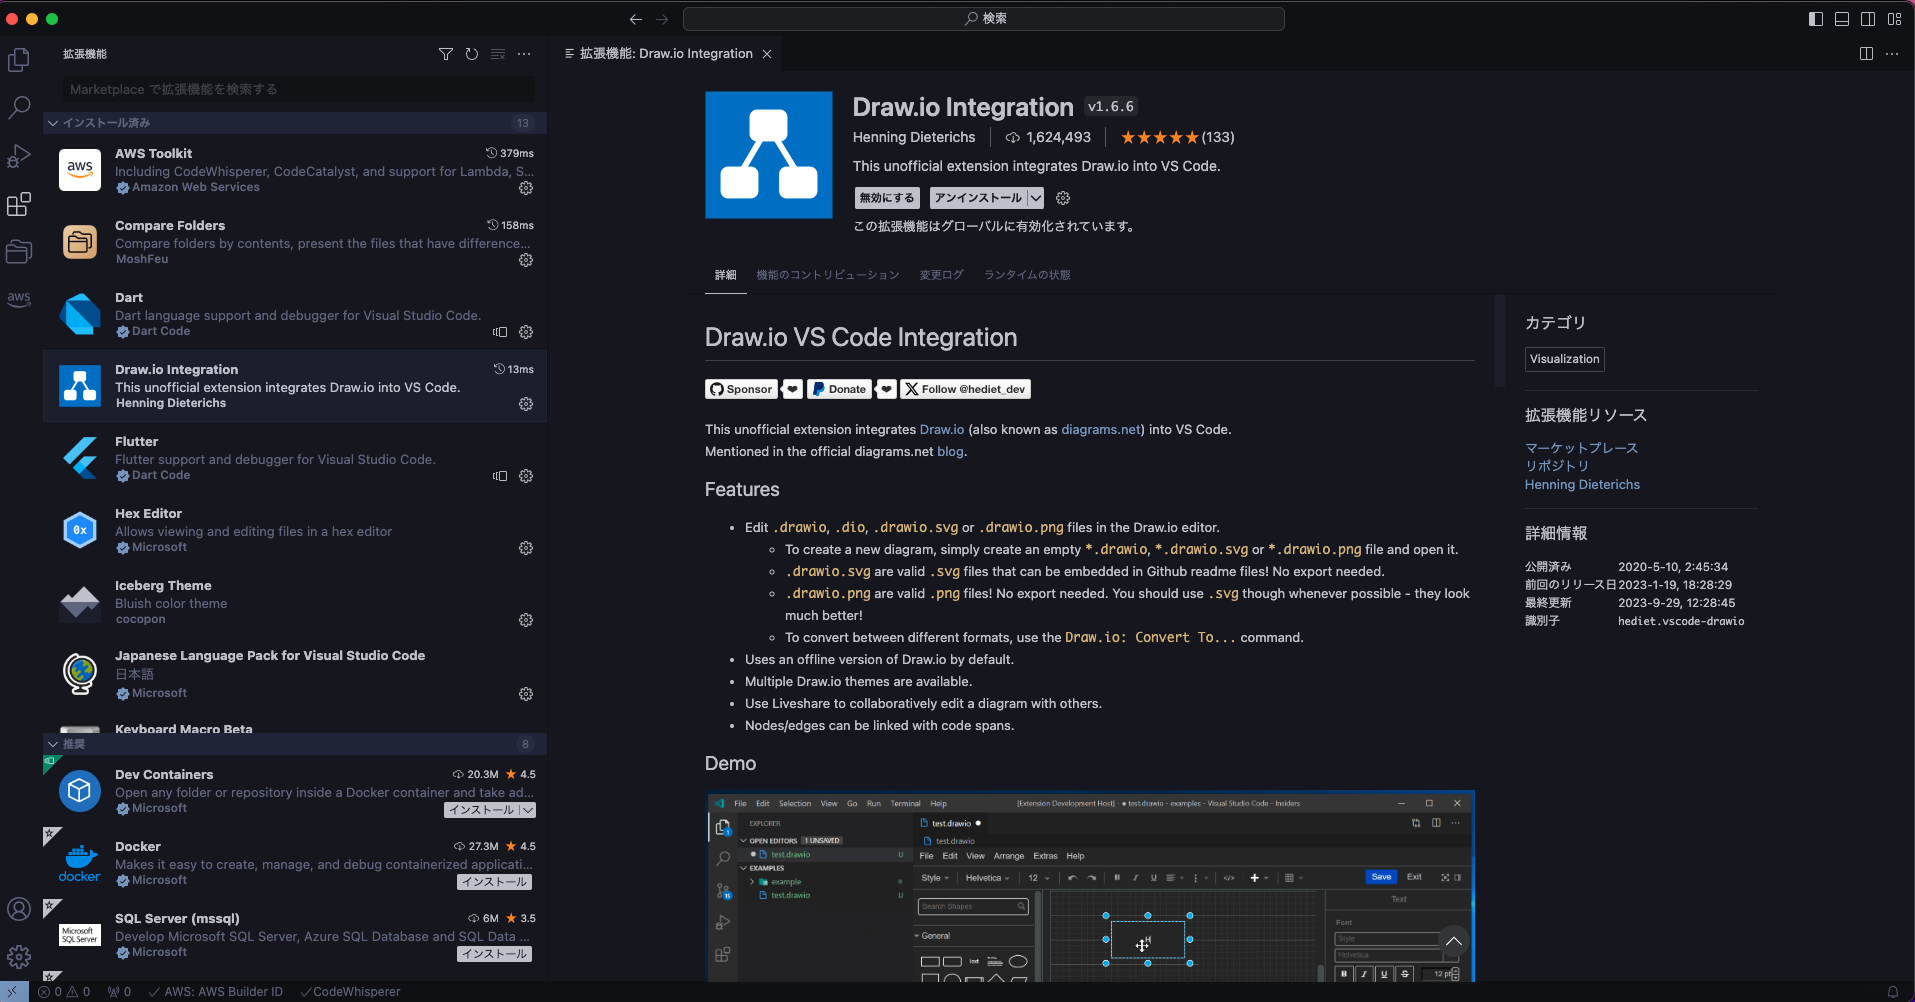The height and width of the screenshot is (1002, 1915).
Task: Open gear menu for AWS Toolkit extension
Action: [x=526, y=188]
